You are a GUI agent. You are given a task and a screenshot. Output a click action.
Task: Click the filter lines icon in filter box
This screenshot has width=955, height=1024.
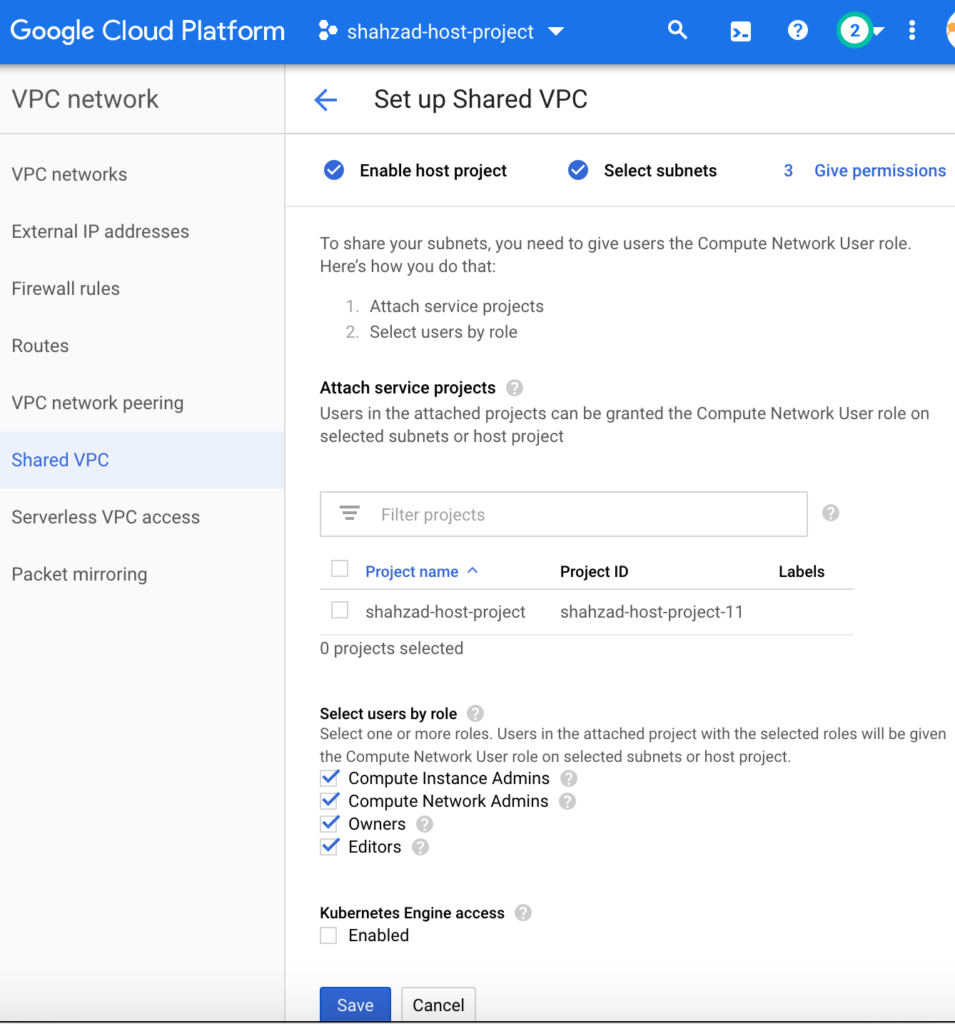coord(349,513)
